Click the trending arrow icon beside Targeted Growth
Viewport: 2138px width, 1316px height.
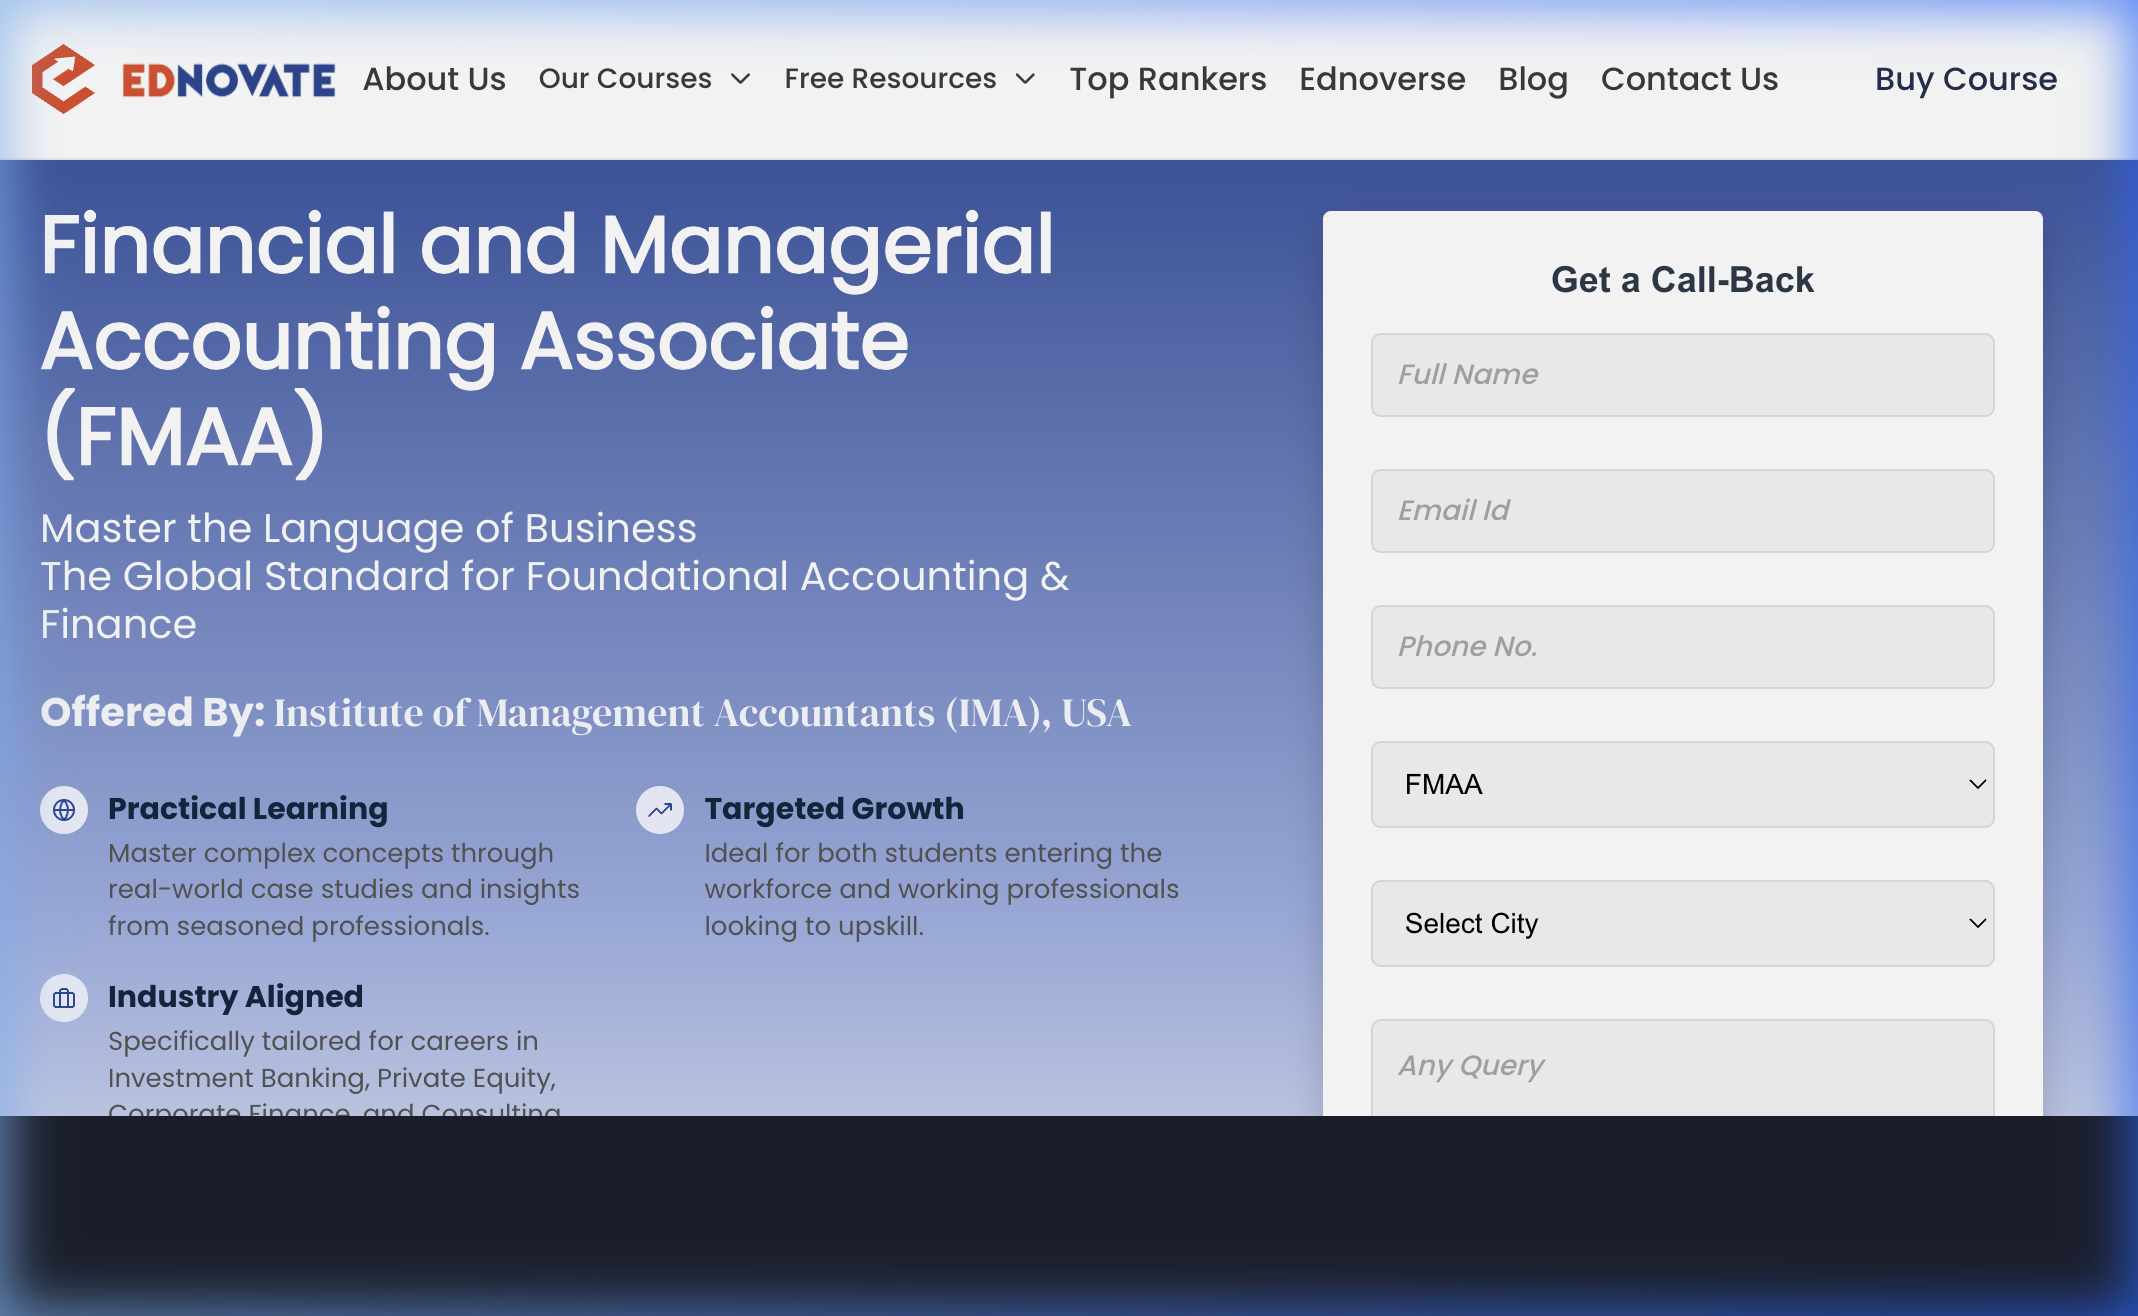click(660, 810)
